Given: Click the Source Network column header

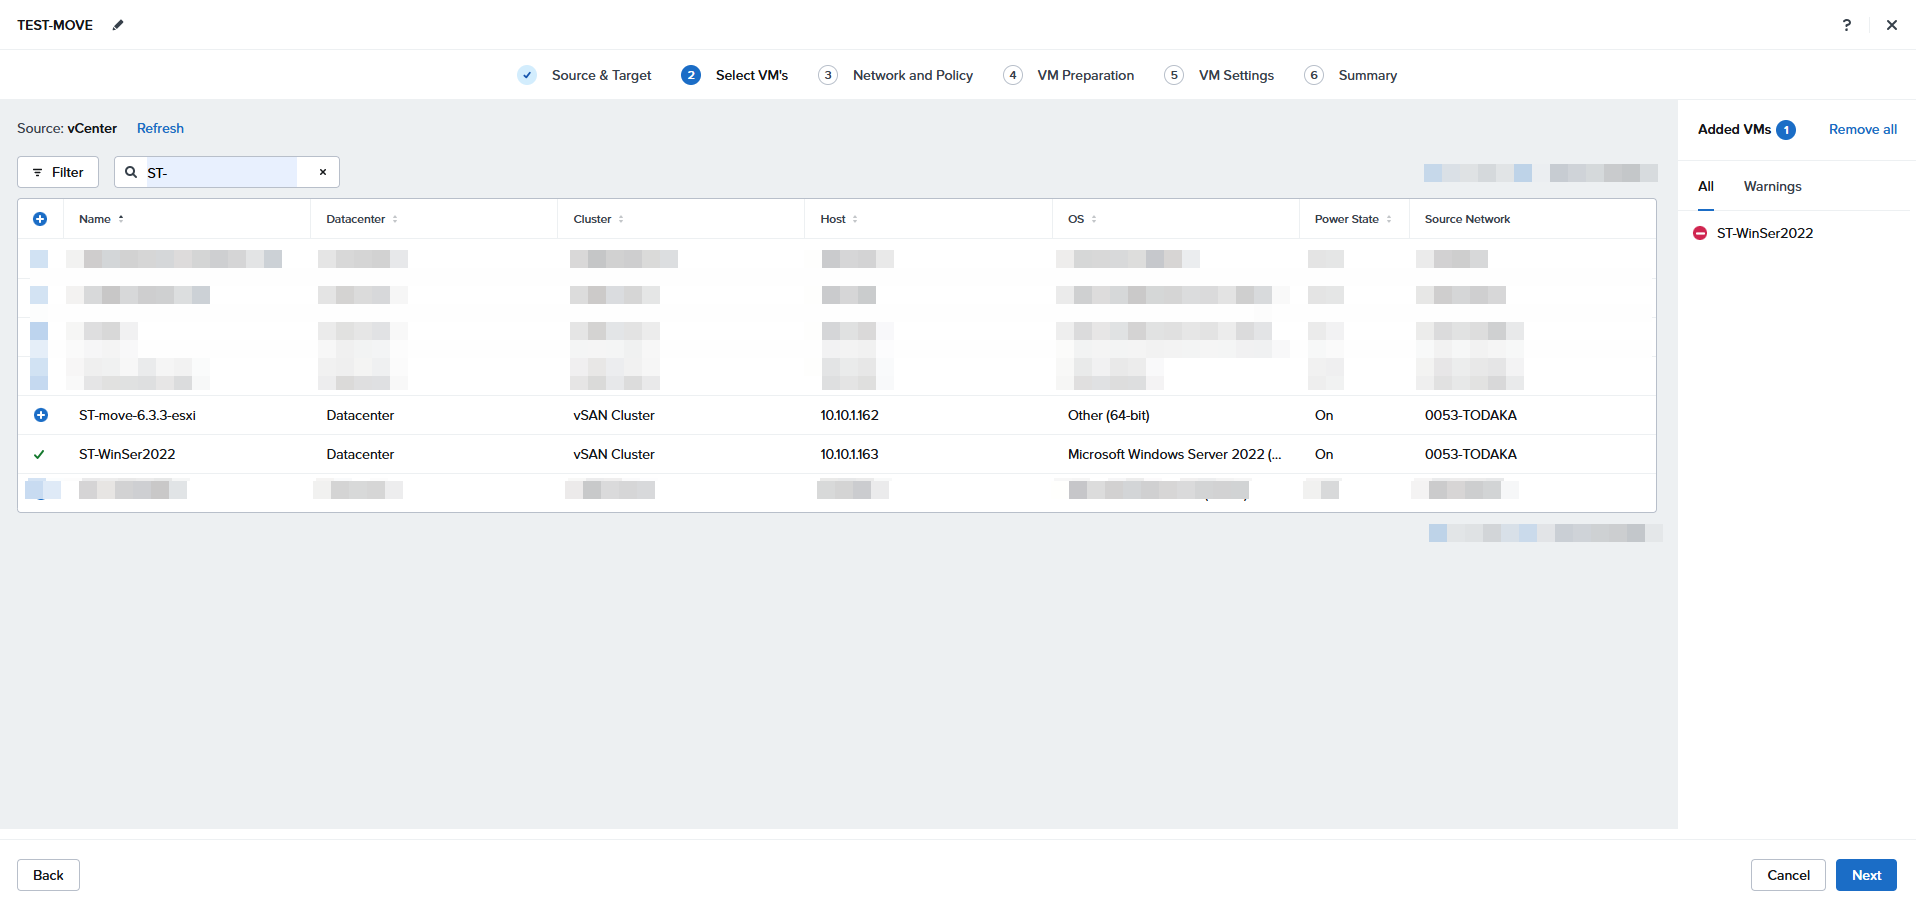Looking at the screenshot, I should pos(1467,219).
